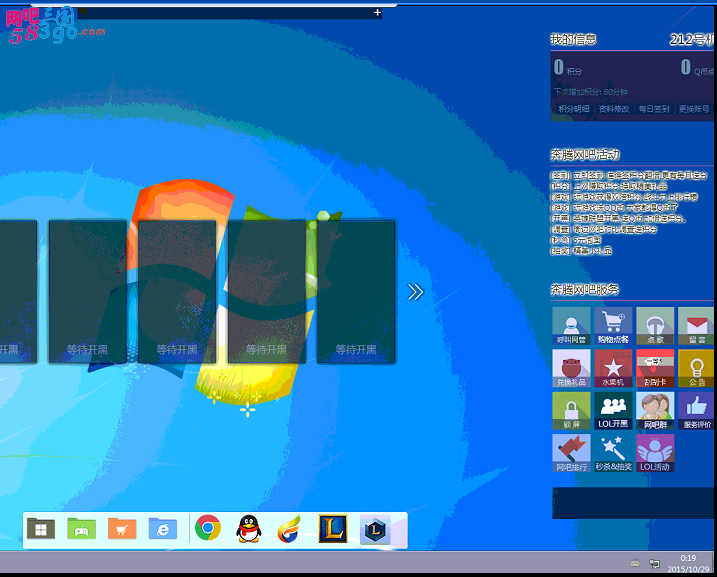Open the 购物点餐 shopping cart tile
The height and width of the screenshot is (577, 717).
click(613, 326)
